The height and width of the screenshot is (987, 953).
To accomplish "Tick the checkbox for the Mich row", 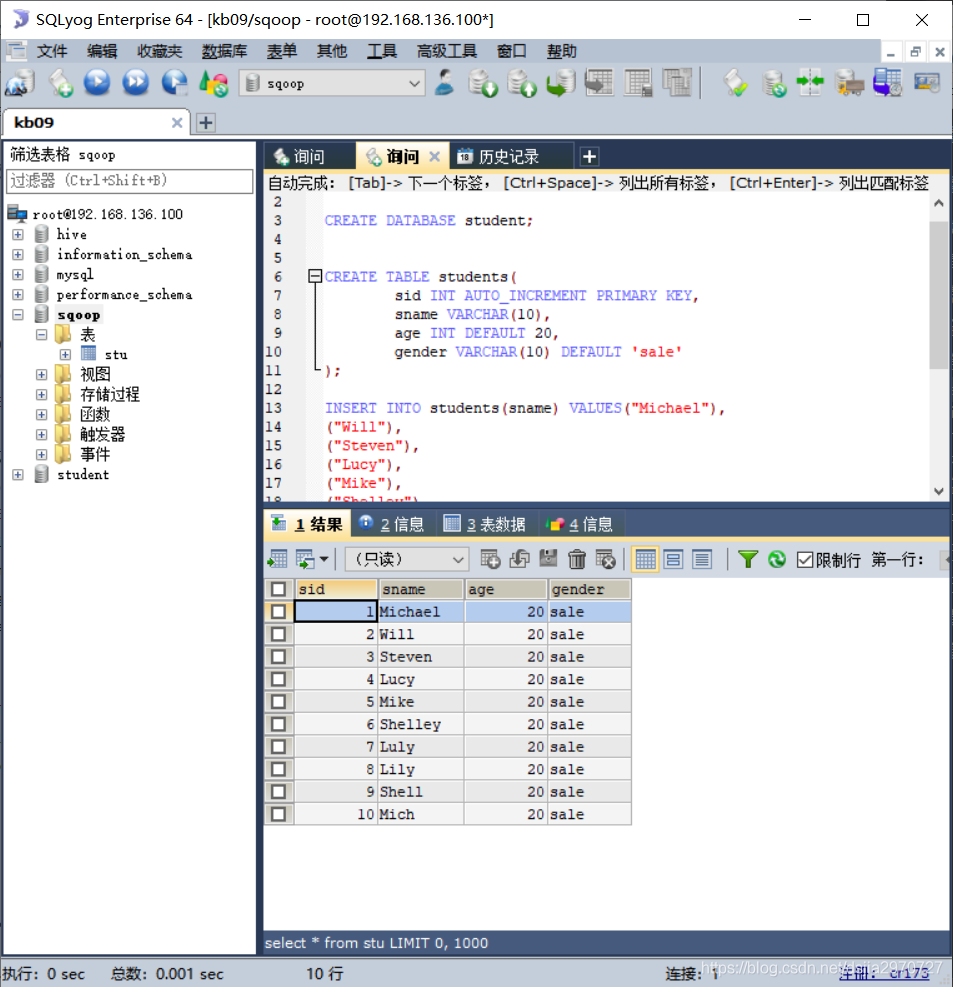I will click(x=278, y=814).
